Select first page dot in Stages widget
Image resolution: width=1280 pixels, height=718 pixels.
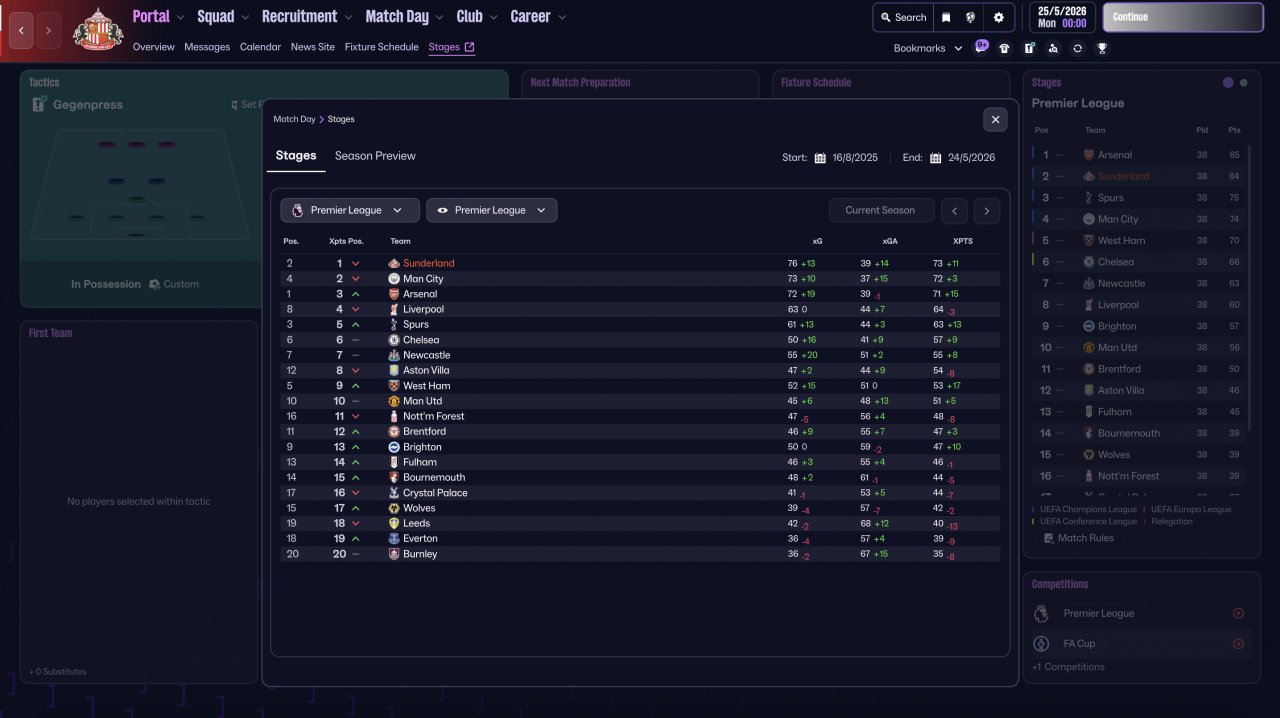(1228, 83)
